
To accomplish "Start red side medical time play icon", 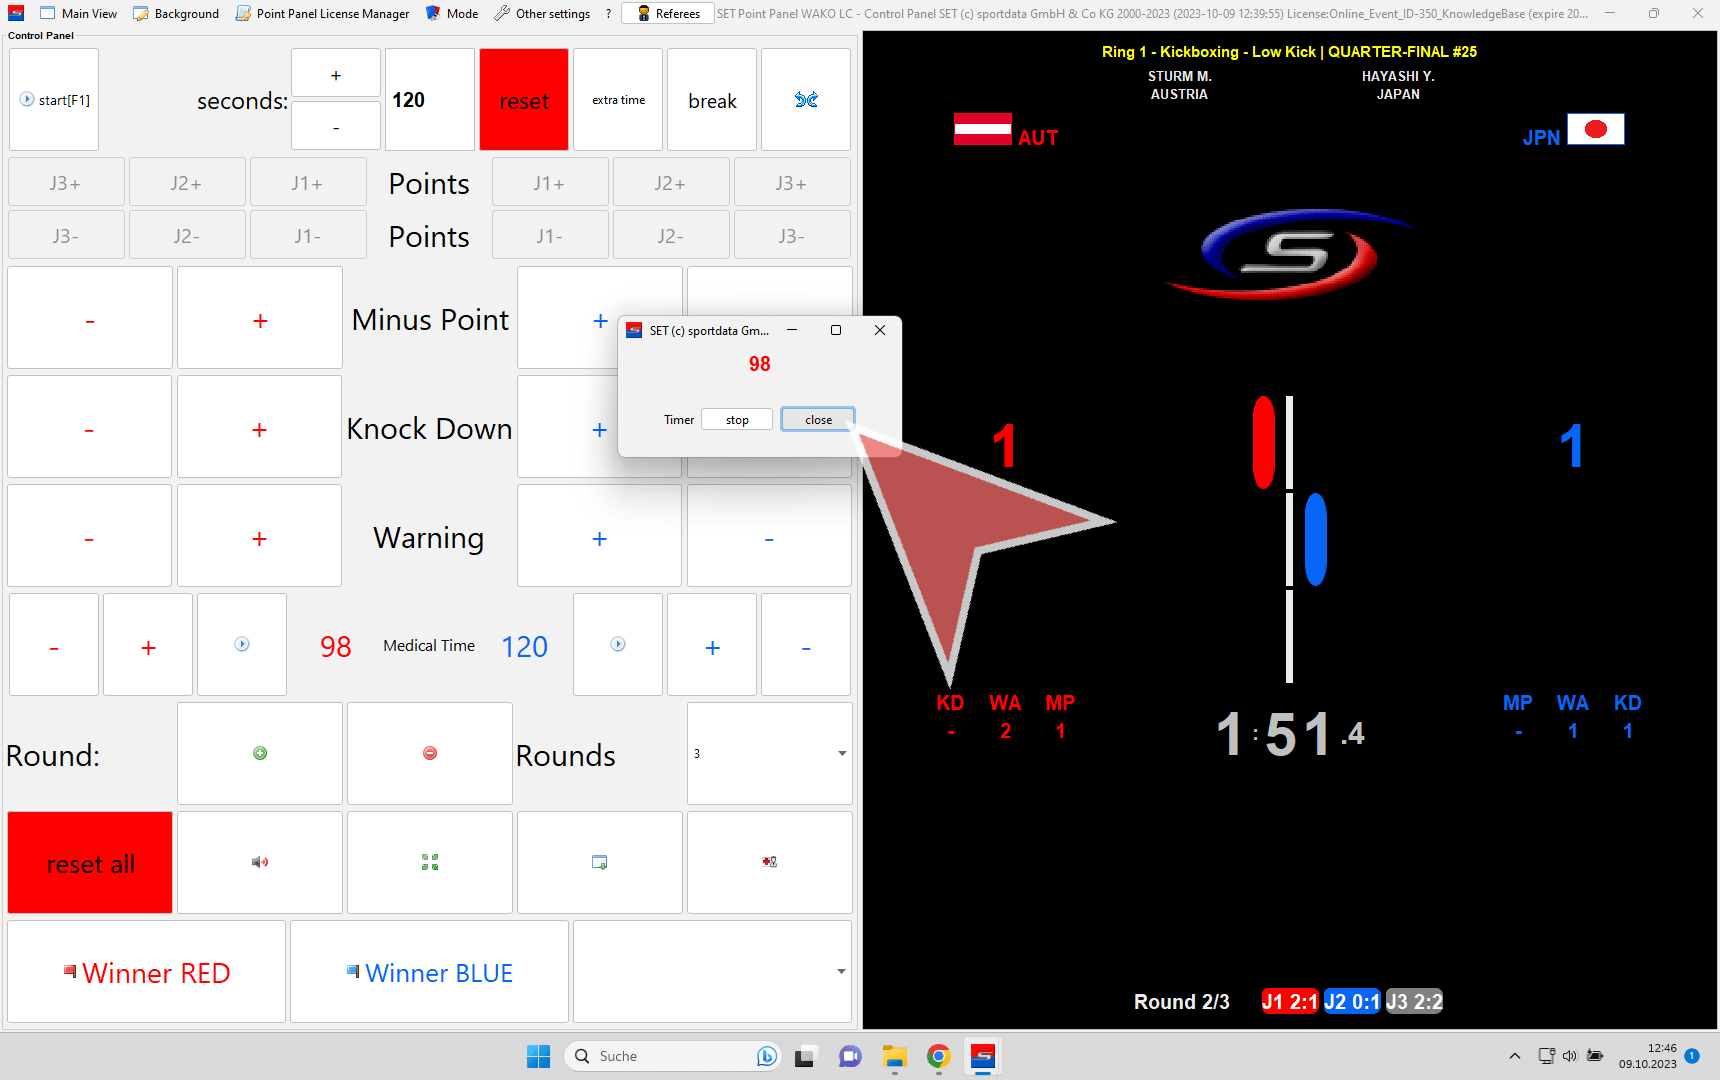I will click(242, 645).
